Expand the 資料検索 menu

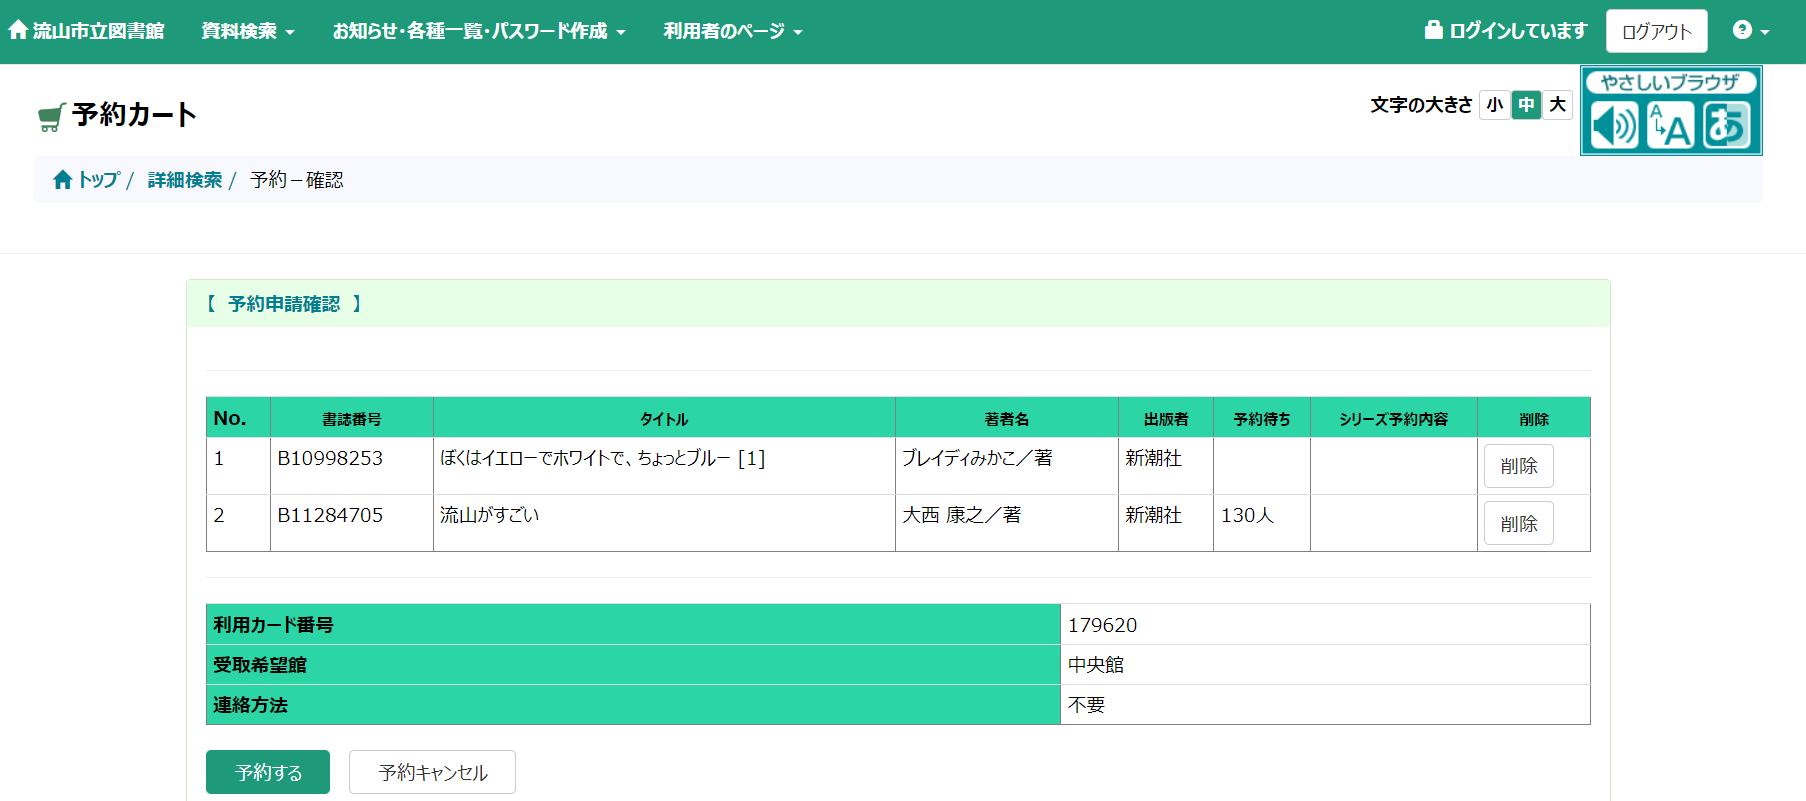coord(248,31)
